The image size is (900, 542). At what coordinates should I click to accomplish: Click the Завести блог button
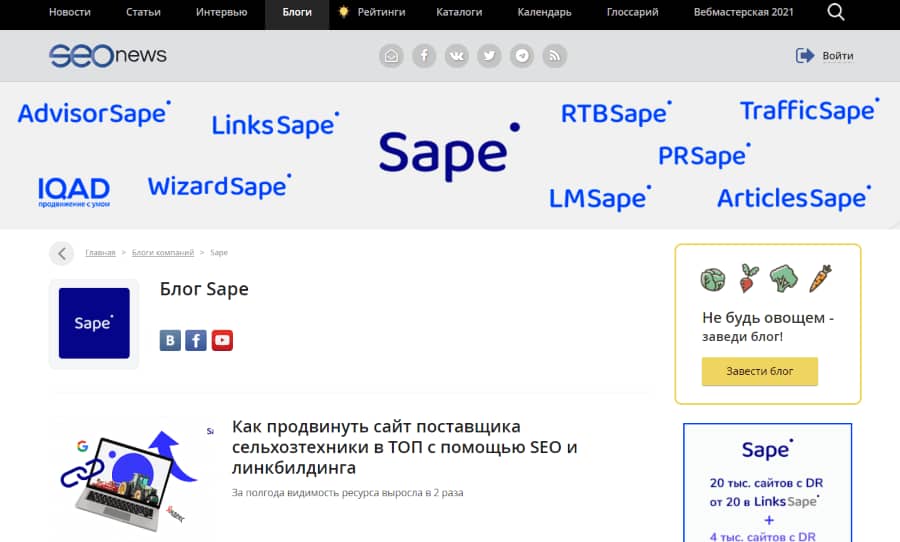click(x=759, y=371)
